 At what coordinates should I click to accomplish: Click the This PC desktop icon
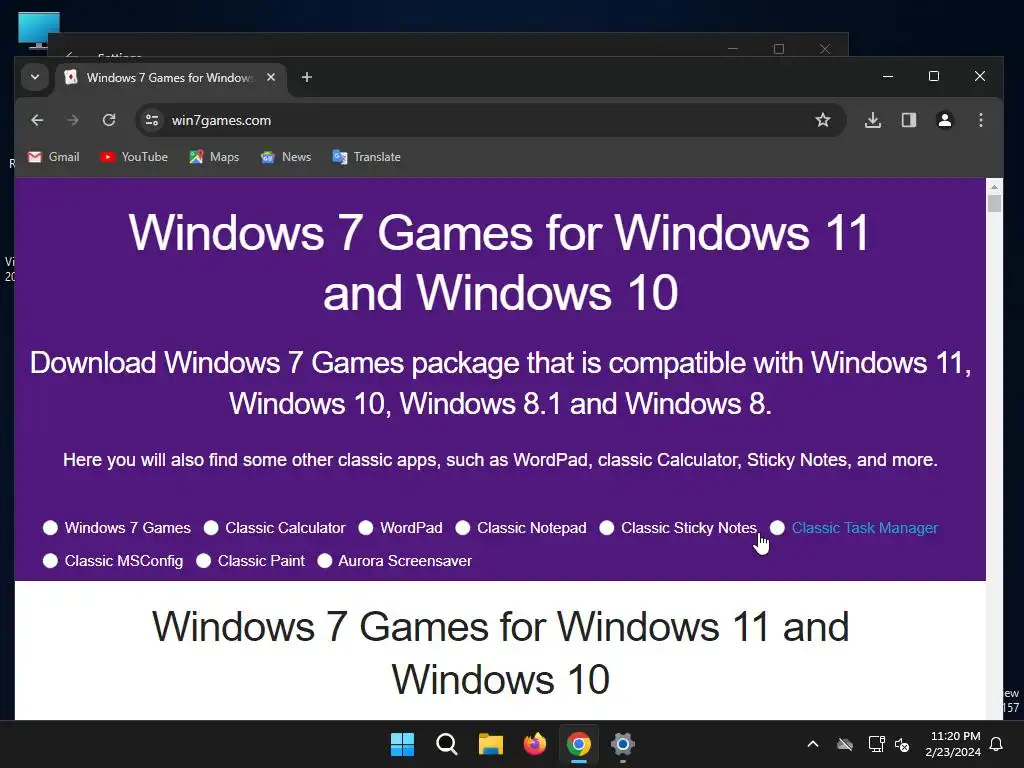pos(38,30)
